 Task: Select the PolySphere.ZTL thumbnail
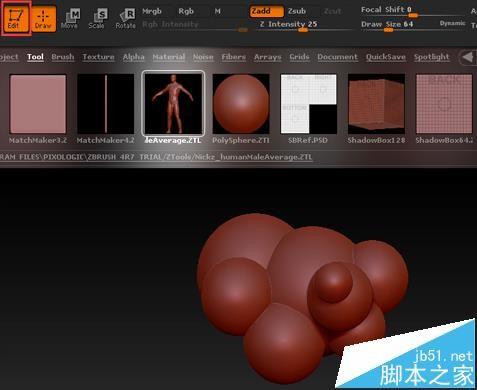[241, 104]
